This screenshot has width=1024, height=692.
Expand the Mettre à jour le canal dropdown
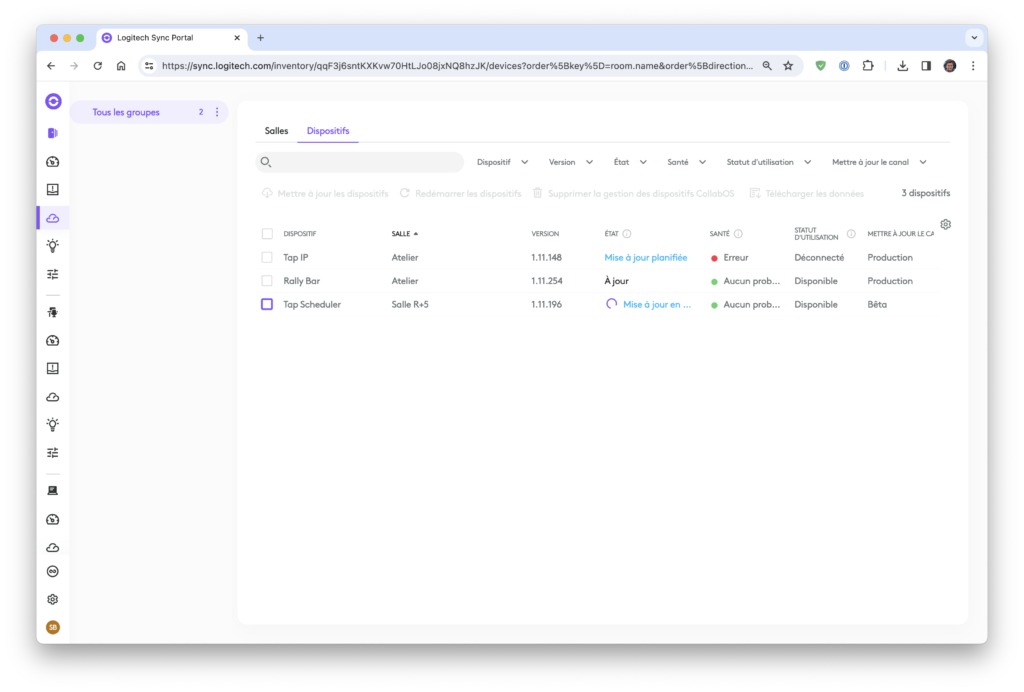pyautogui.click(x=879, y=162)
